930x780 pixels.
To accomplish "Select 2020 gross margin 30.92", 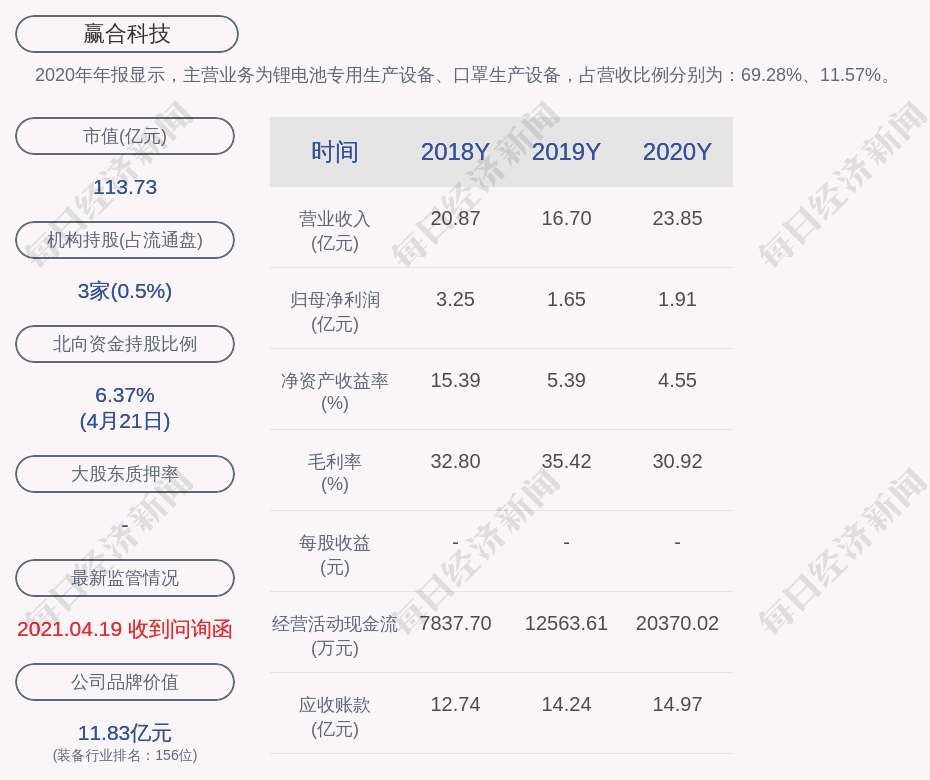I will coord(677,461).
